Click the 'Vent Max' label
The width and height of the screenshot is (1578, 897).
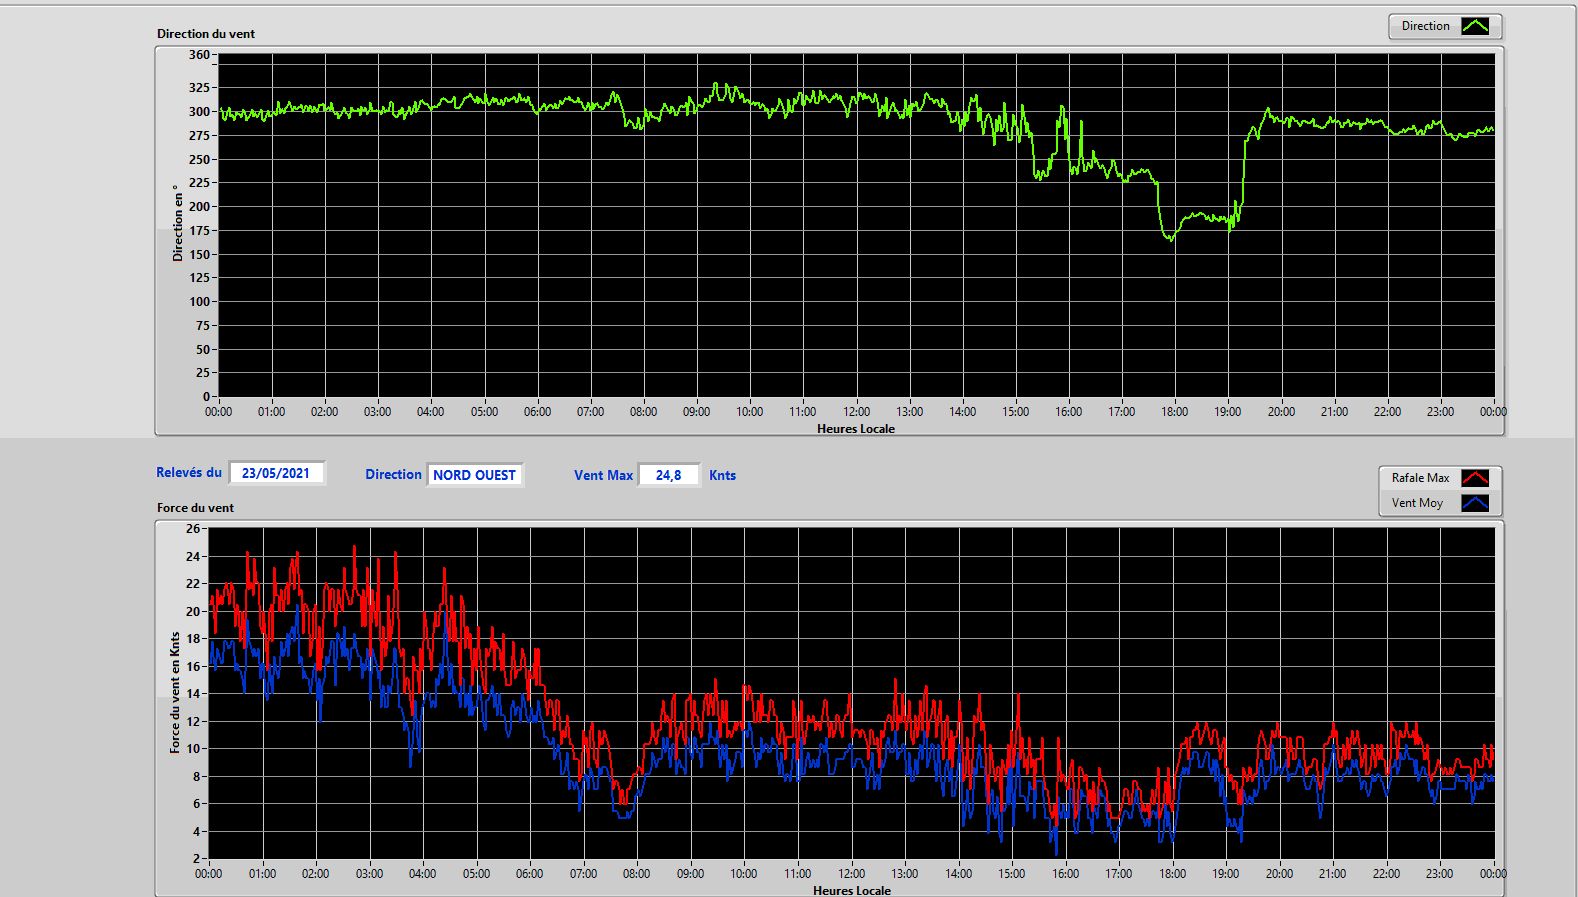603,475
